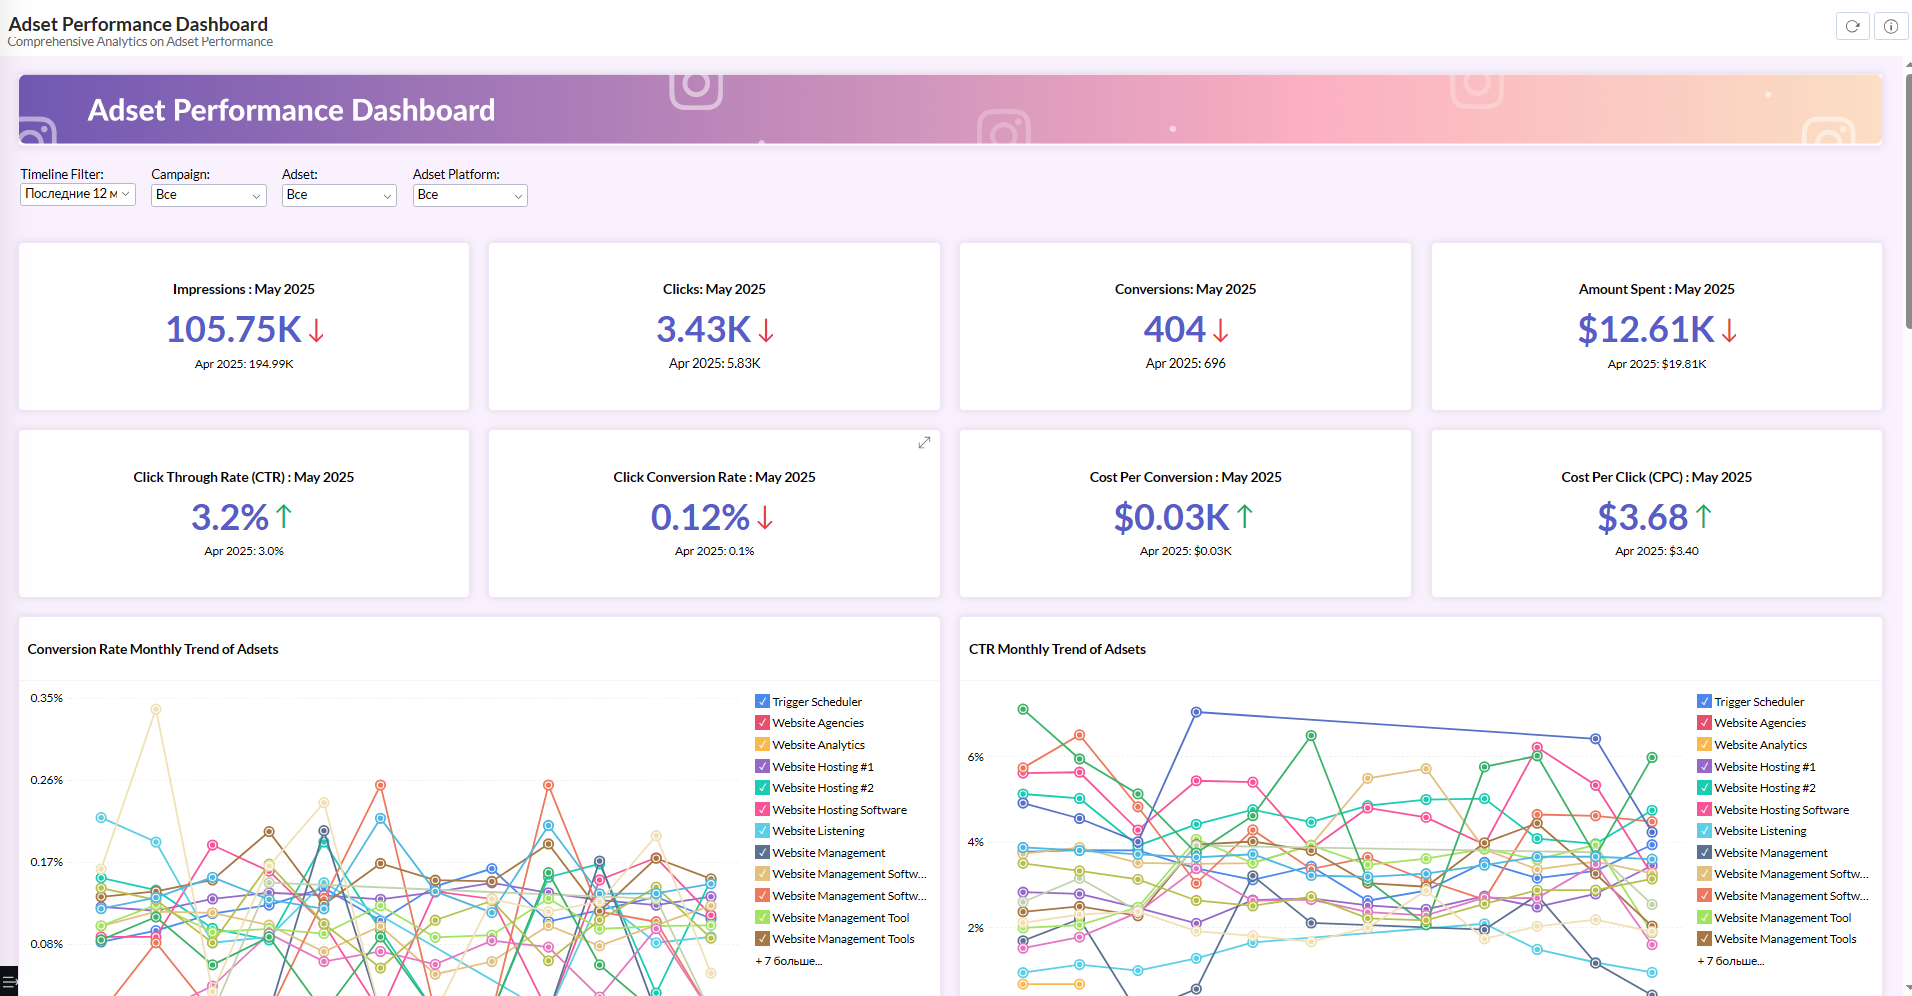Open the Campaign filter dropdown
This screenshot has height=996, width=1912.
click(x=209, y=196)
